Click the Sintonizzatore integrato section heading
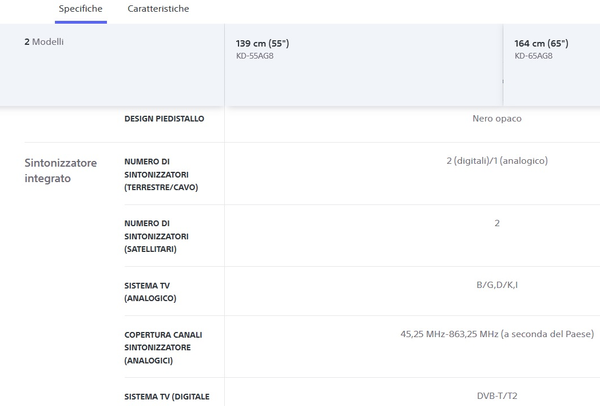The image size is (600, 406). pyautogui.click(x=62, y=170)
